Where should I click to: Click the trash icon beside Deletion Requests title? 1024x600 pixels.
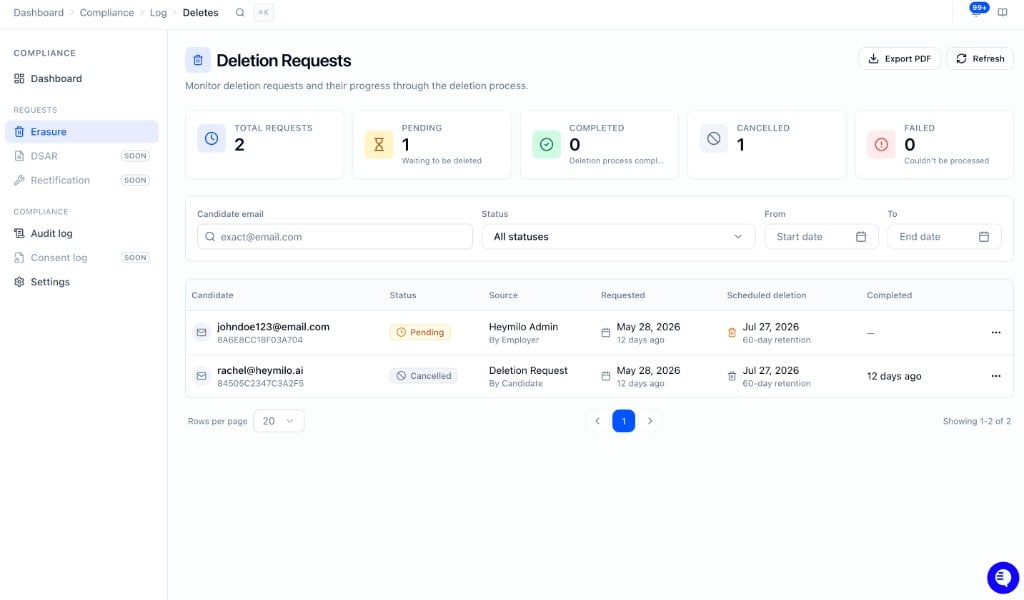click(x=198, y=60)
